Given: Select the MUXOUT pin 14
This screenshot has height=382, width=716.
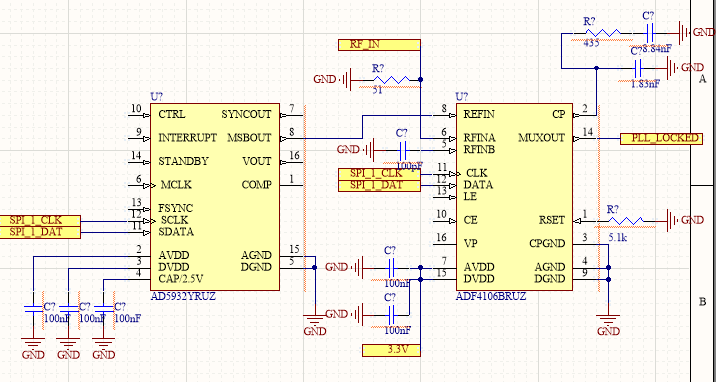Looking at the screenshot, I should point(584,138).
